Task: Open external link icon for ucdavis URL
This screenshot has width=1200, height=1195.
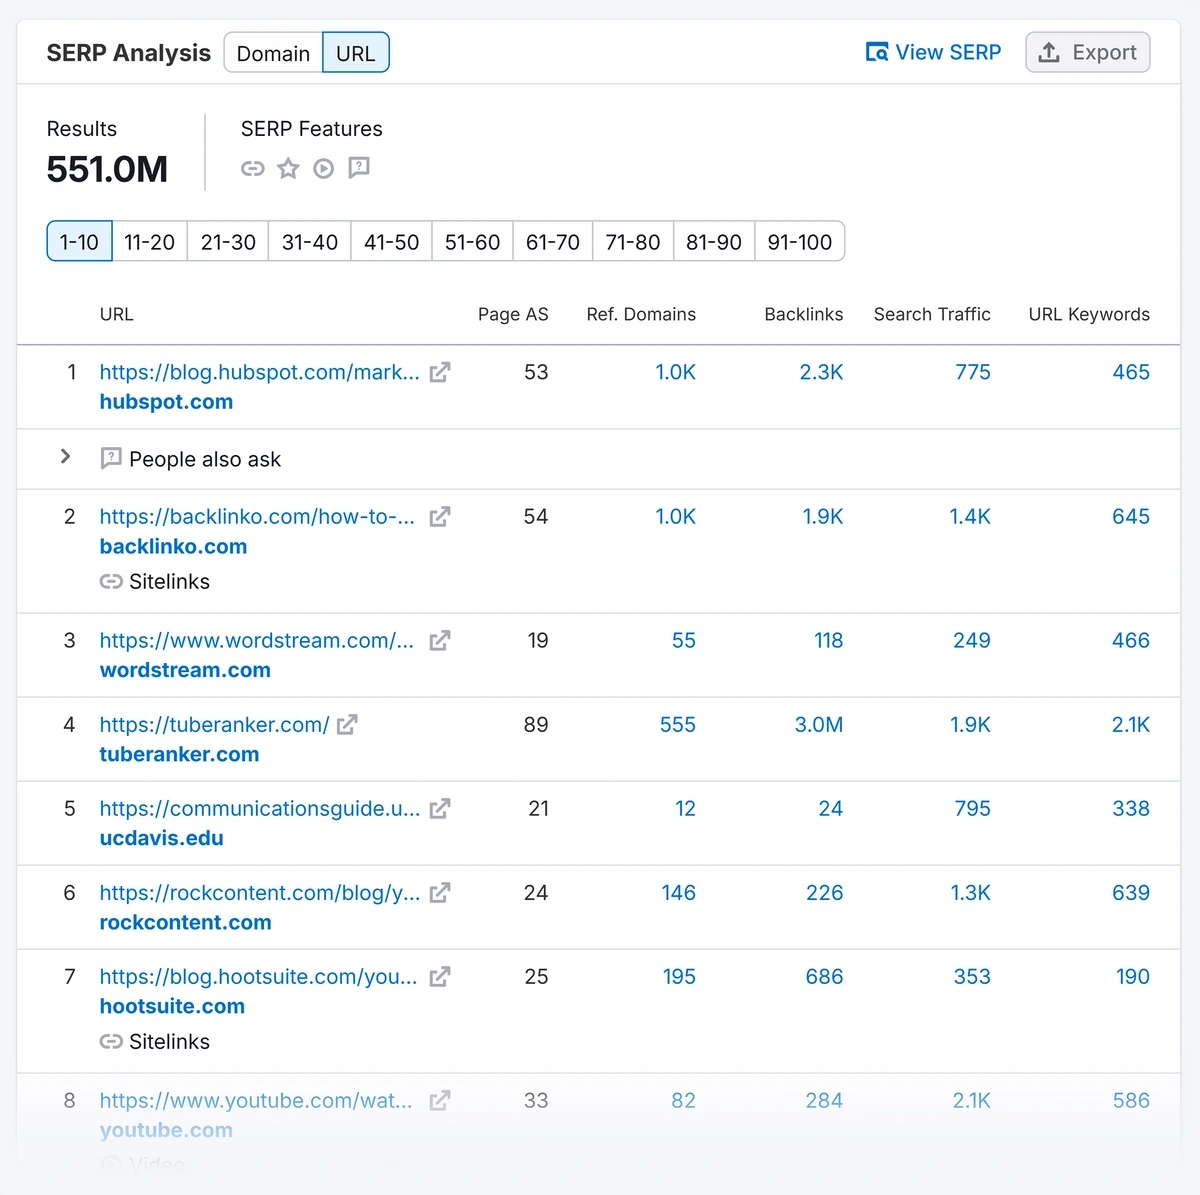Action: [440, 809]
